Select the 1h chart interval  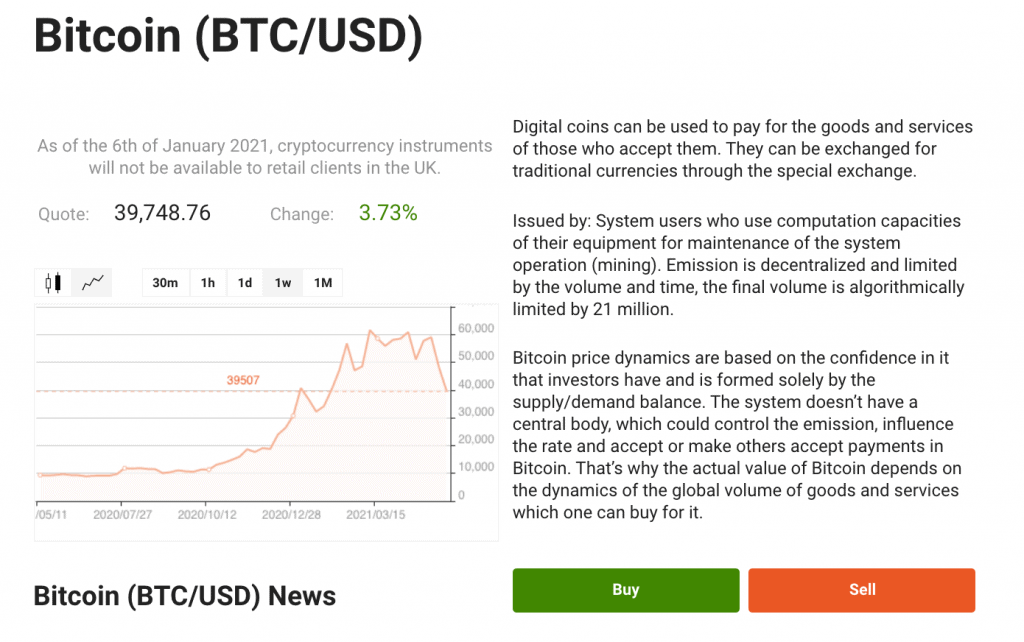pyautogui.click(x=208, y=283)
